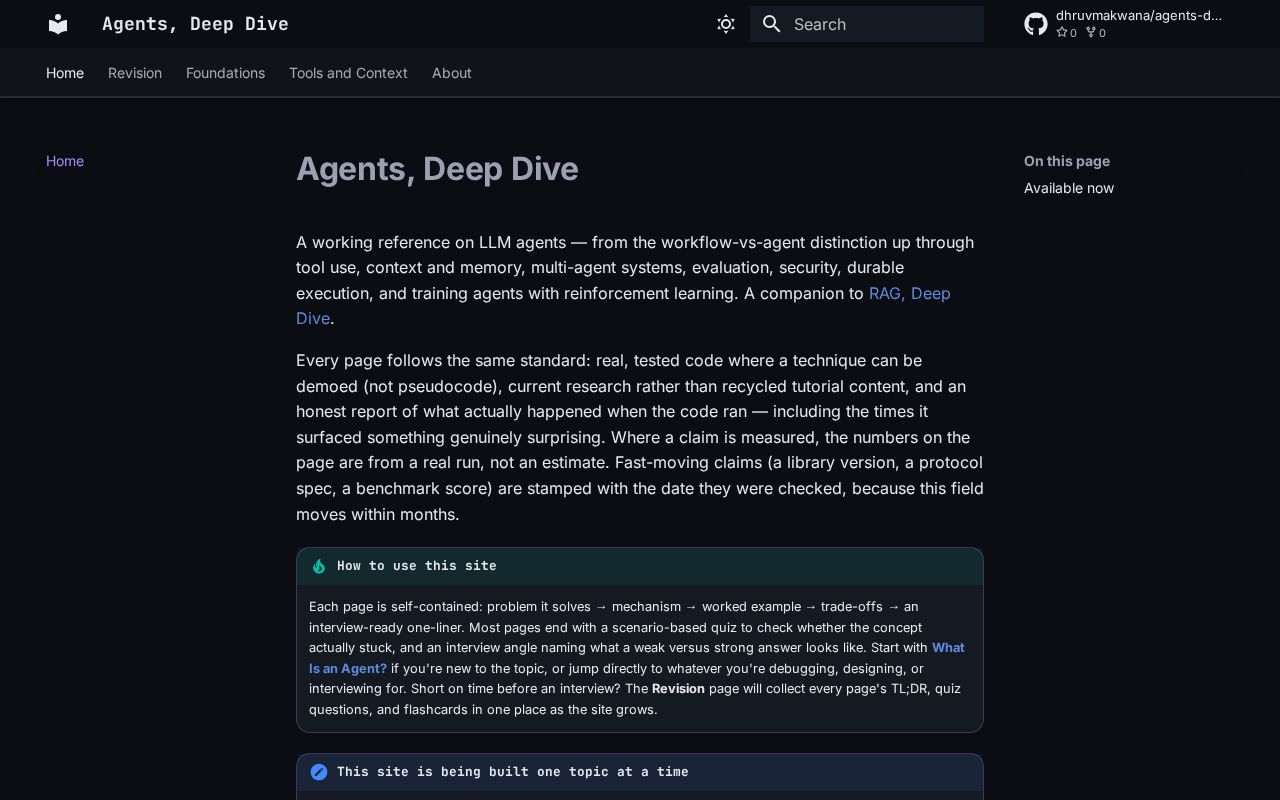
Task: Click the repository stars count
Action: (x=1067, y=33)
